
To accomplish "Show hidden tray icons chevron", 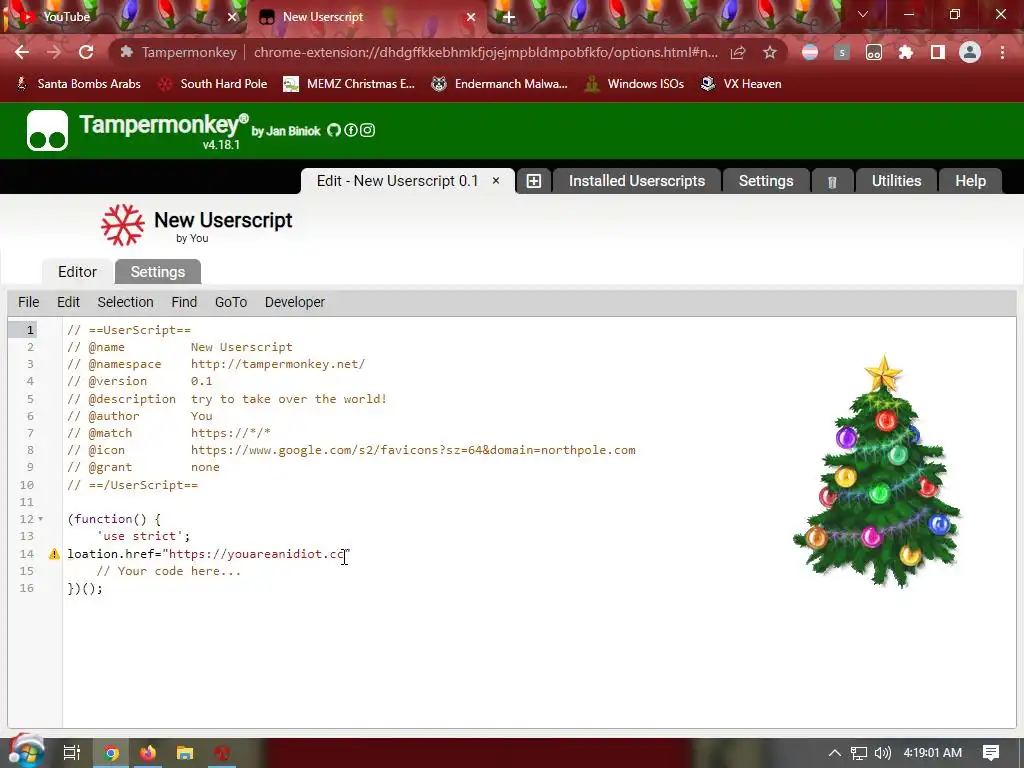I will (x=835, y=753).
